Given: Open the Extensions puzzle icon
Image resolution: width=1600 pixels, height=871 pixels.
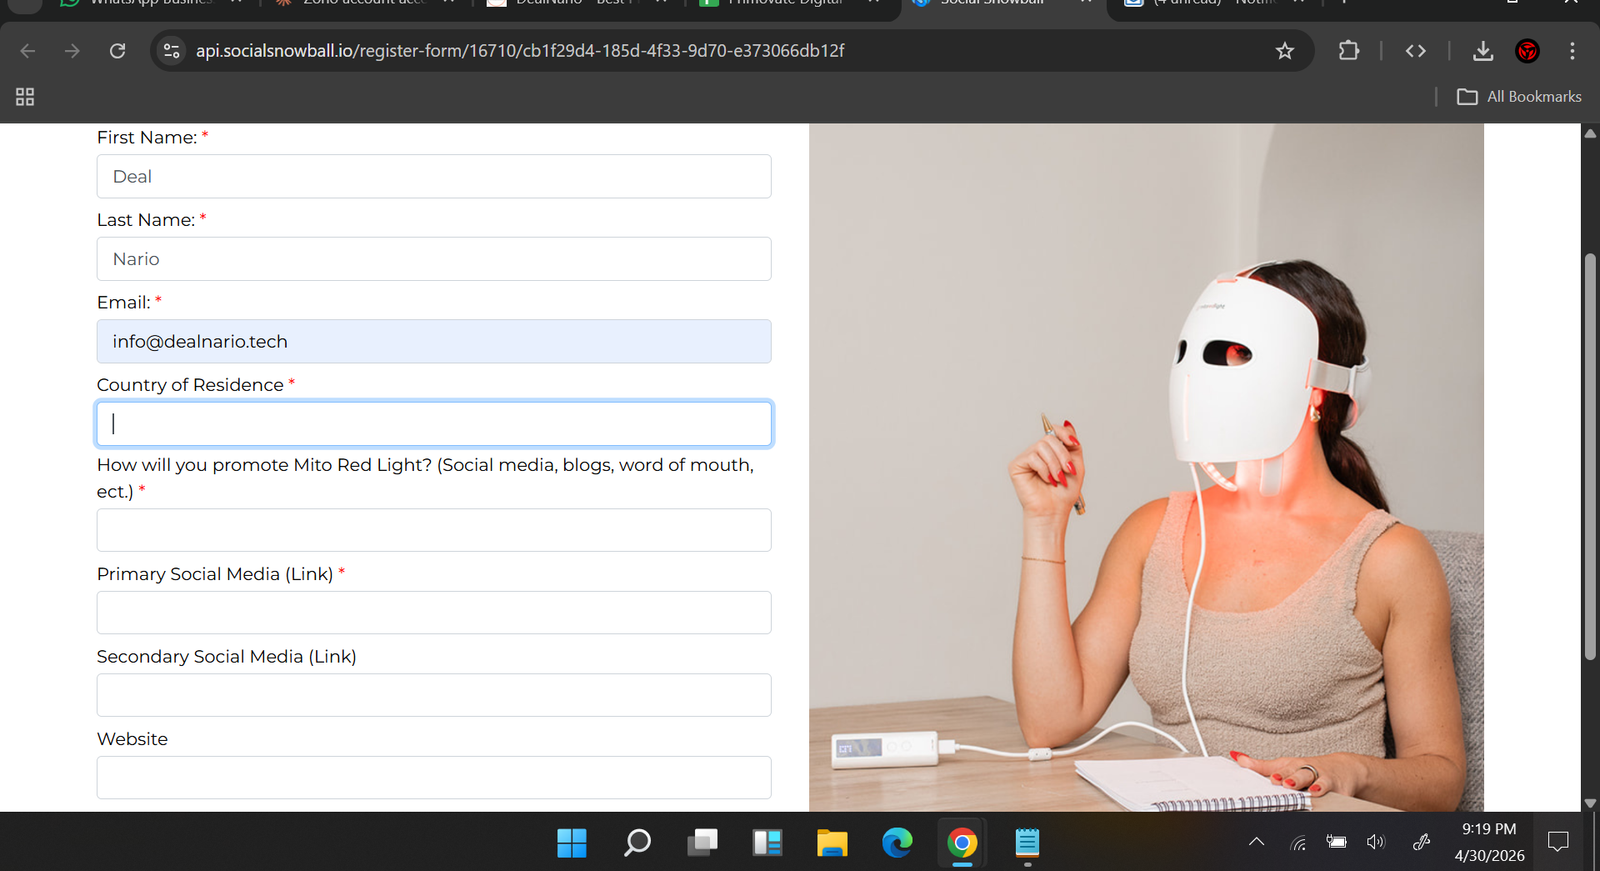Looking at the screenshot, I should [x=1349, y=50].
